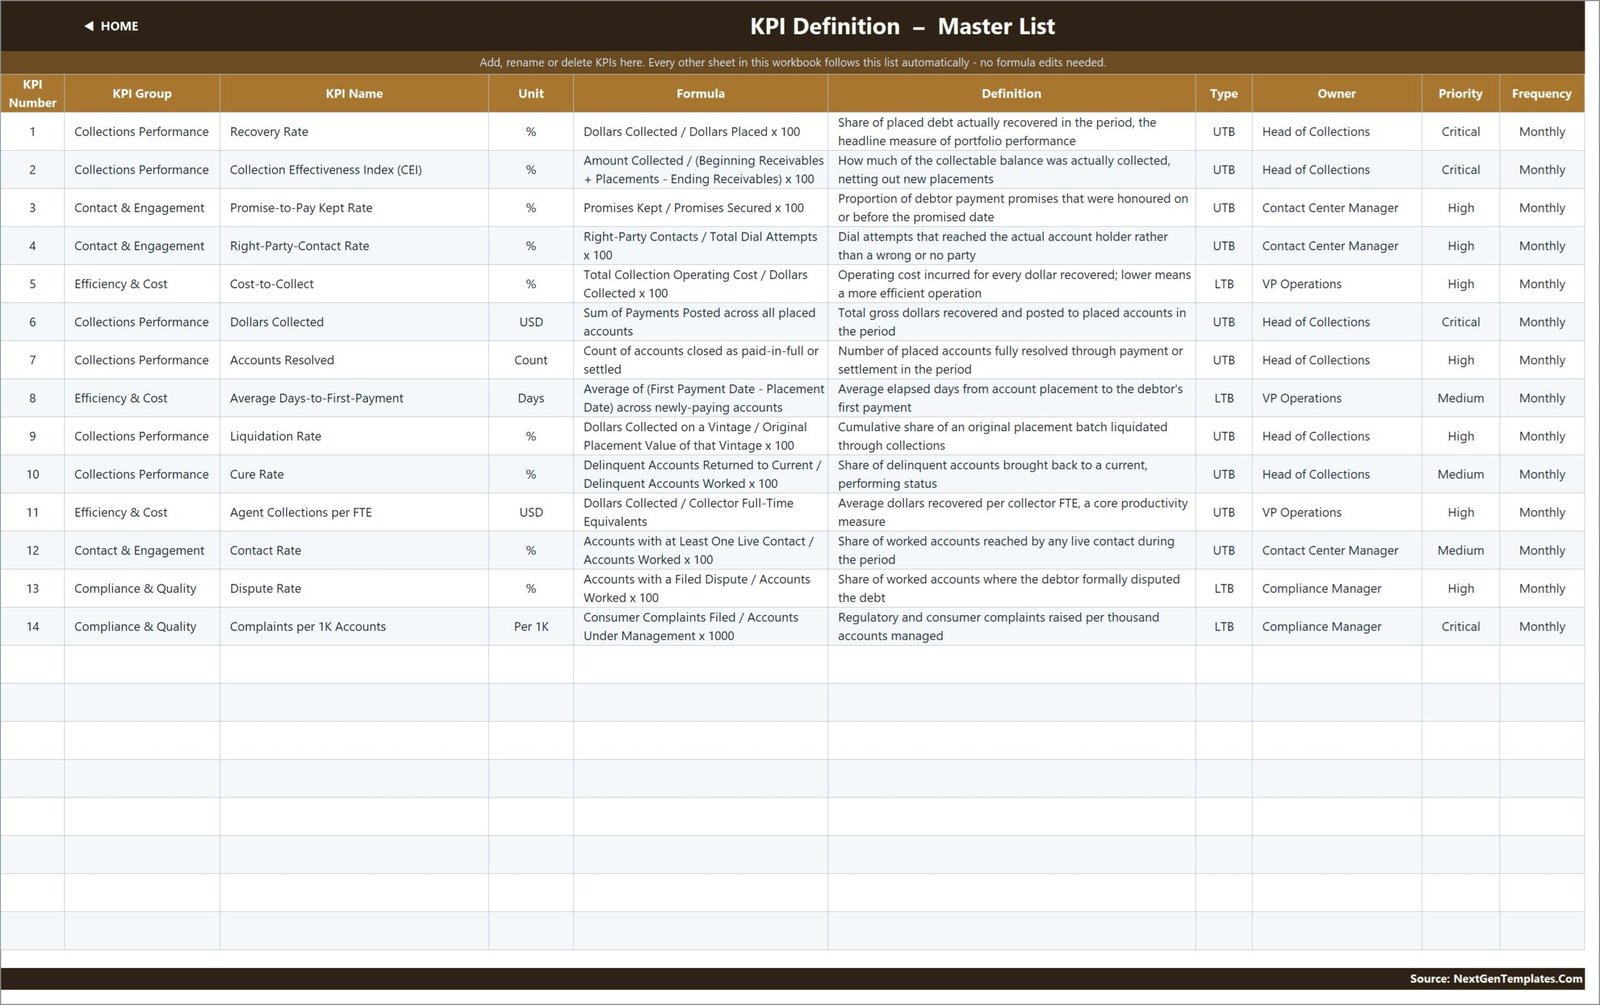
Task: Select the Owner column header
Action: [x=1337, y=93]
